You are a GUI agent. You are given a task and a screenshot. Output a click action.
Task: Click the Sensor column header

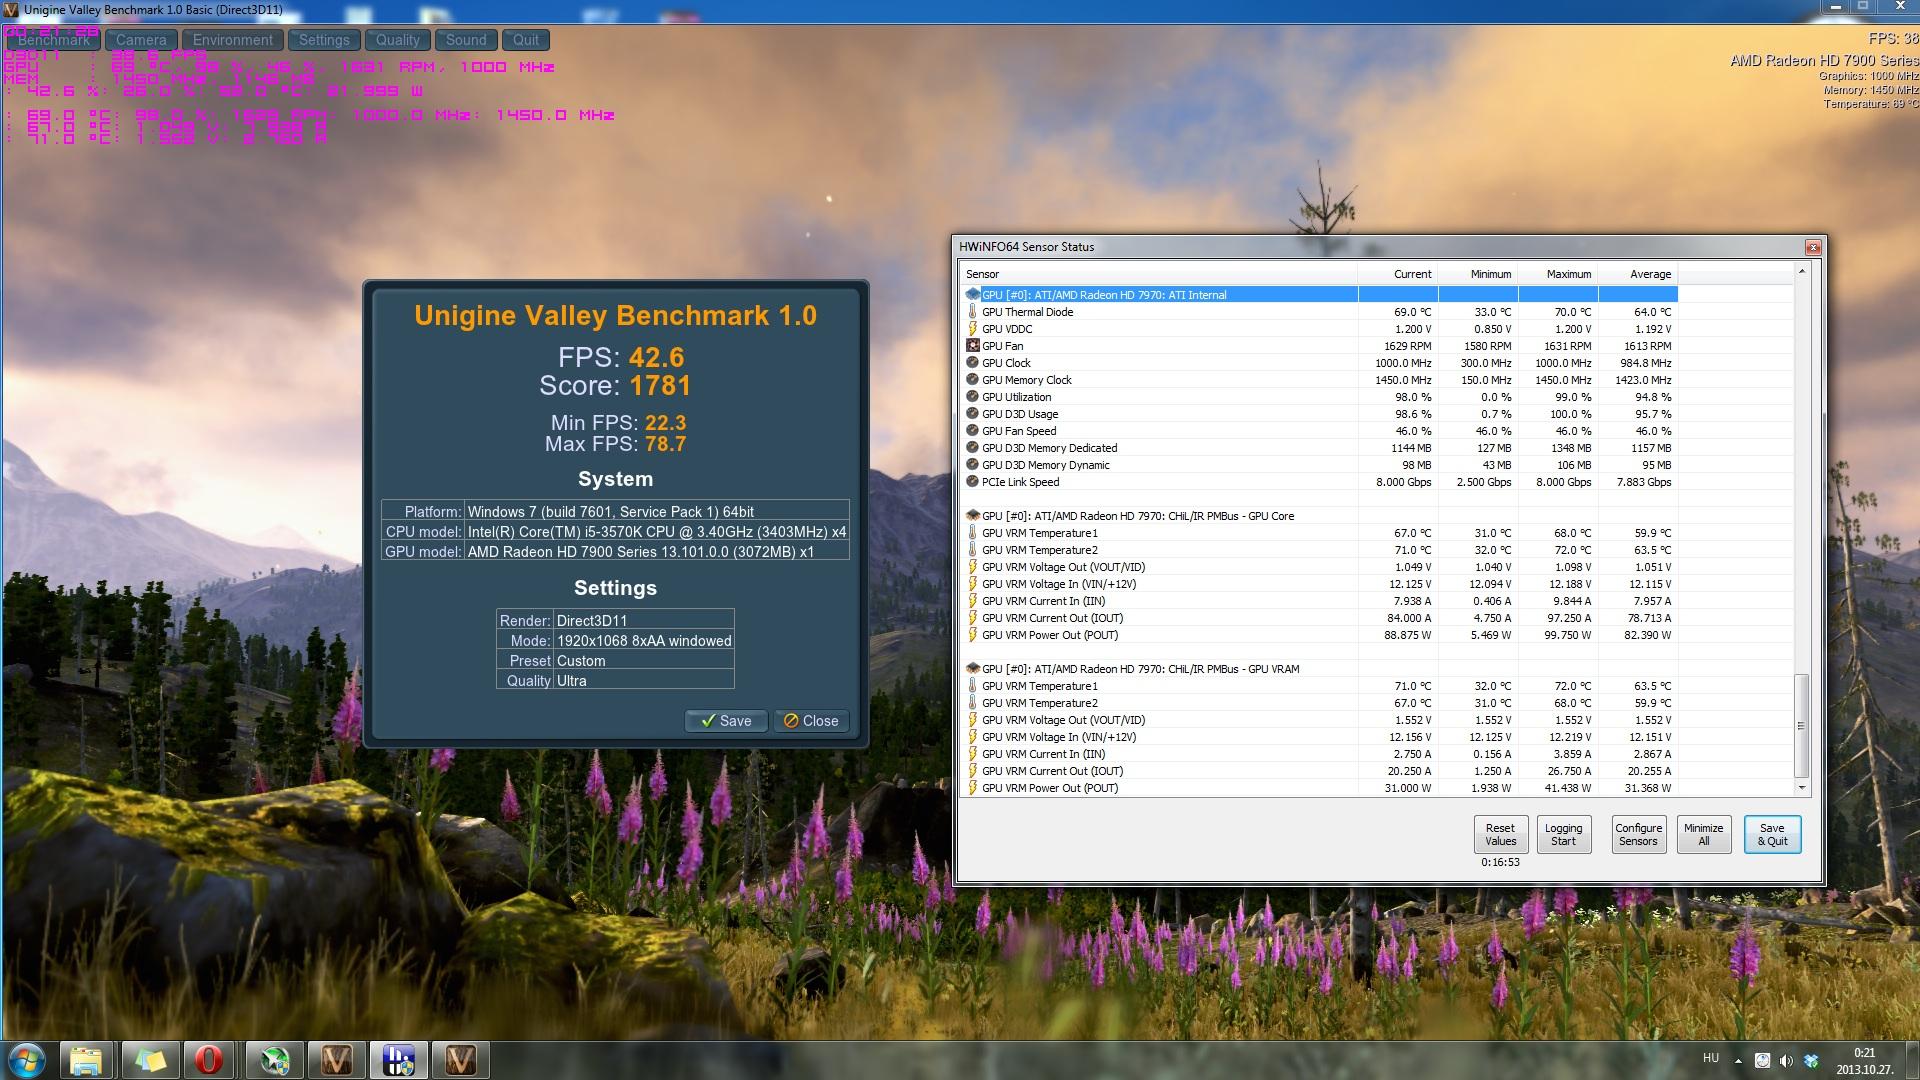(1158, 274)
